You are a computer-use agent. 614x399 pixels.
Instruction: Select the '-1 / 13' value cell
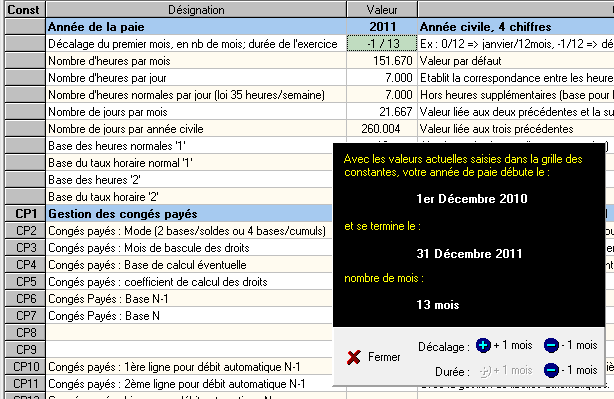382,43
